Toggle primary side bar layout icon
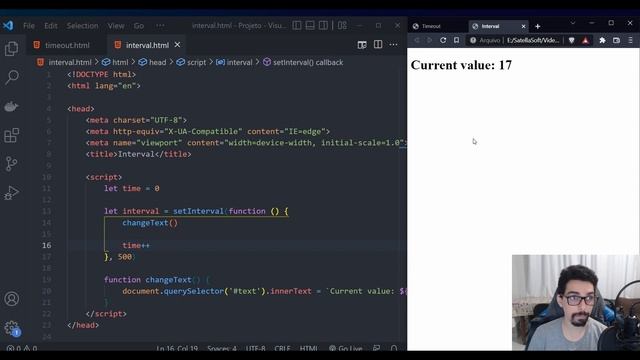640x360 pixels. 297,25
